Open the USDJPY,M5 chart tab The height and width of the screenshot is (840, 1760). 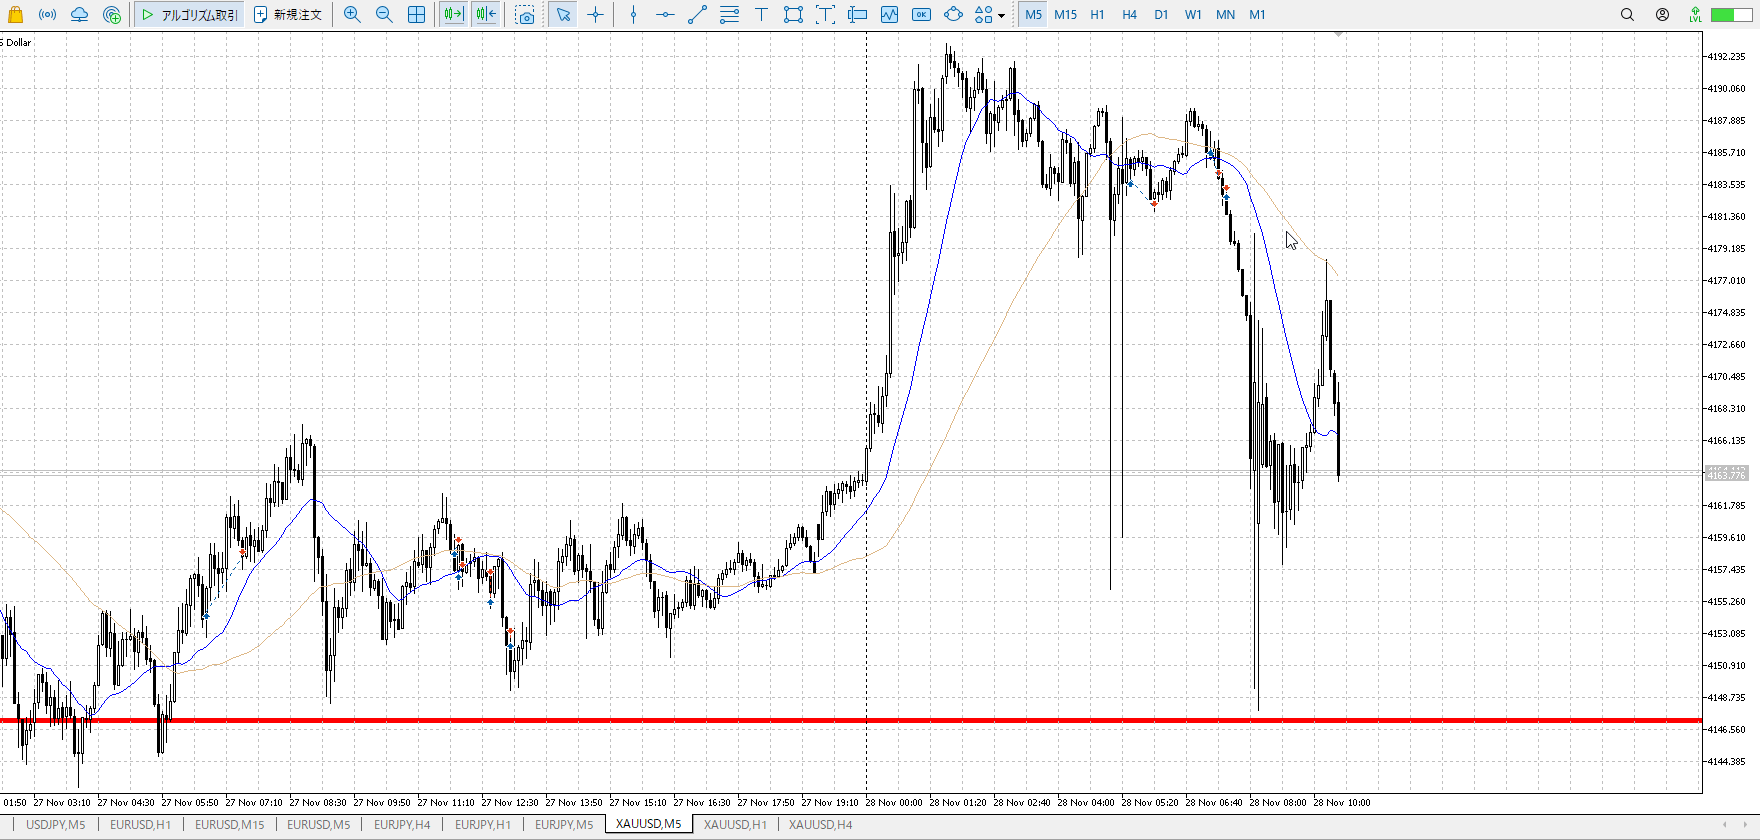(55, 825)
